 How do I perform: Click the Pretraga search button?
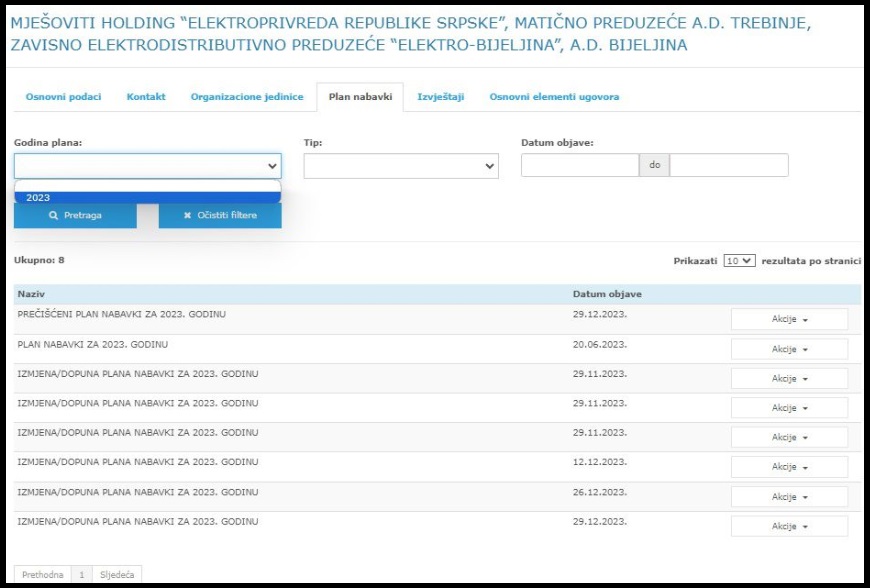75,215
